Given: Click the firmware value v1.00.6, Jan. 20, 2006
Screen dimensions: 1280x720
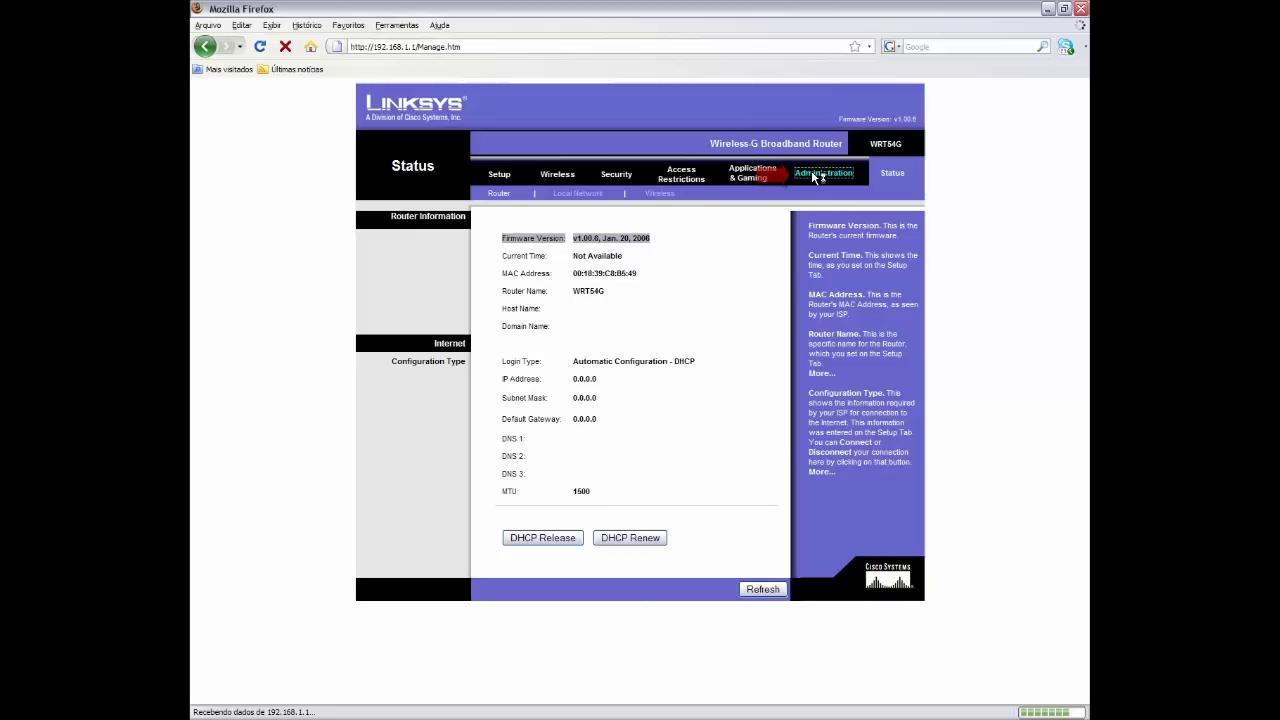Looking at the screenshot, I should [611, 238].
